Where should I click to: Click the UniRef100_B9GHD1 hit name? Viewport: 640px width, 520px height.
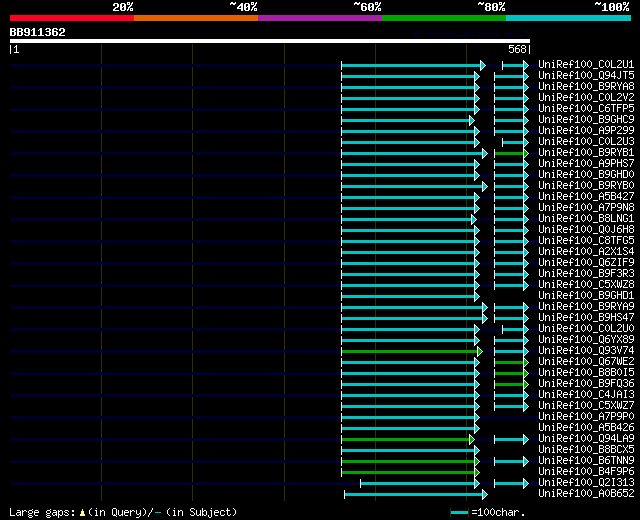point(586,296)
